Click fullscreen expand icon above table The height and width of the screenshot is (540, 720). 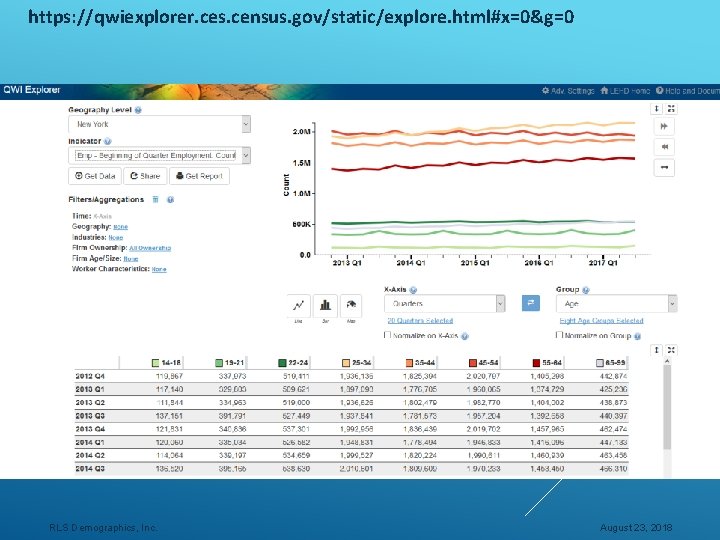click(x=671, y=350)
